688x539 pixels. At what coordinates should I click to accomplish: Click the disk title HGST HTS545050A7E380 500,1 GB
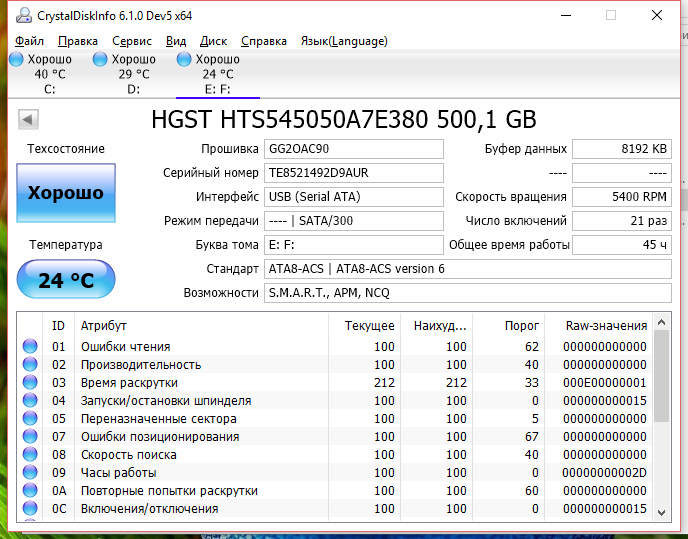(344, 119)
